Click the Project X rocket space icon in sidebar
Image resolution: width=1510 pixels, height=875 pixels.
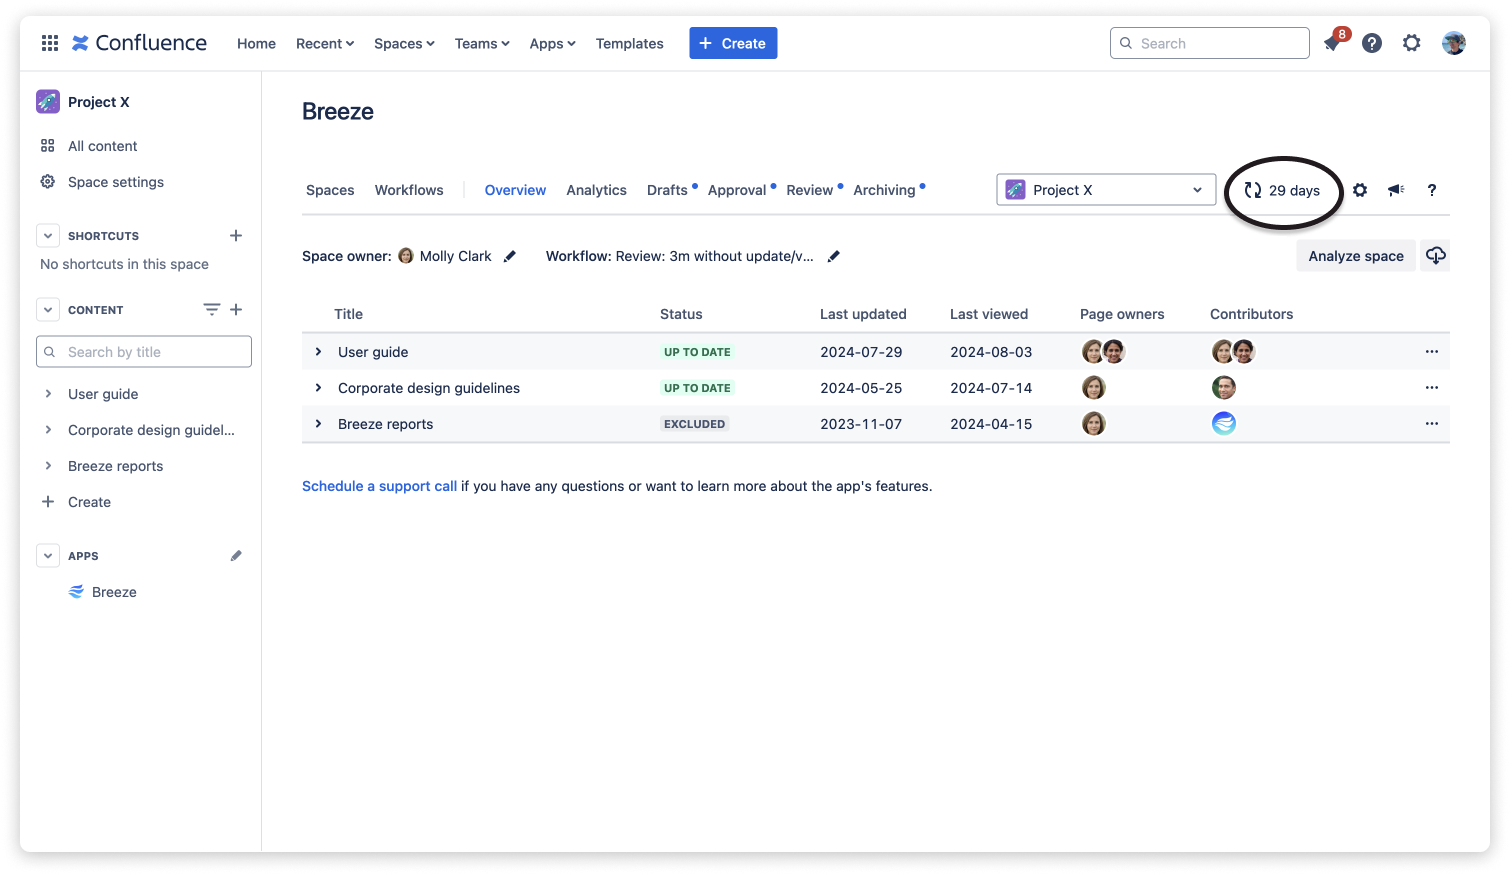(x=48, y=102)
